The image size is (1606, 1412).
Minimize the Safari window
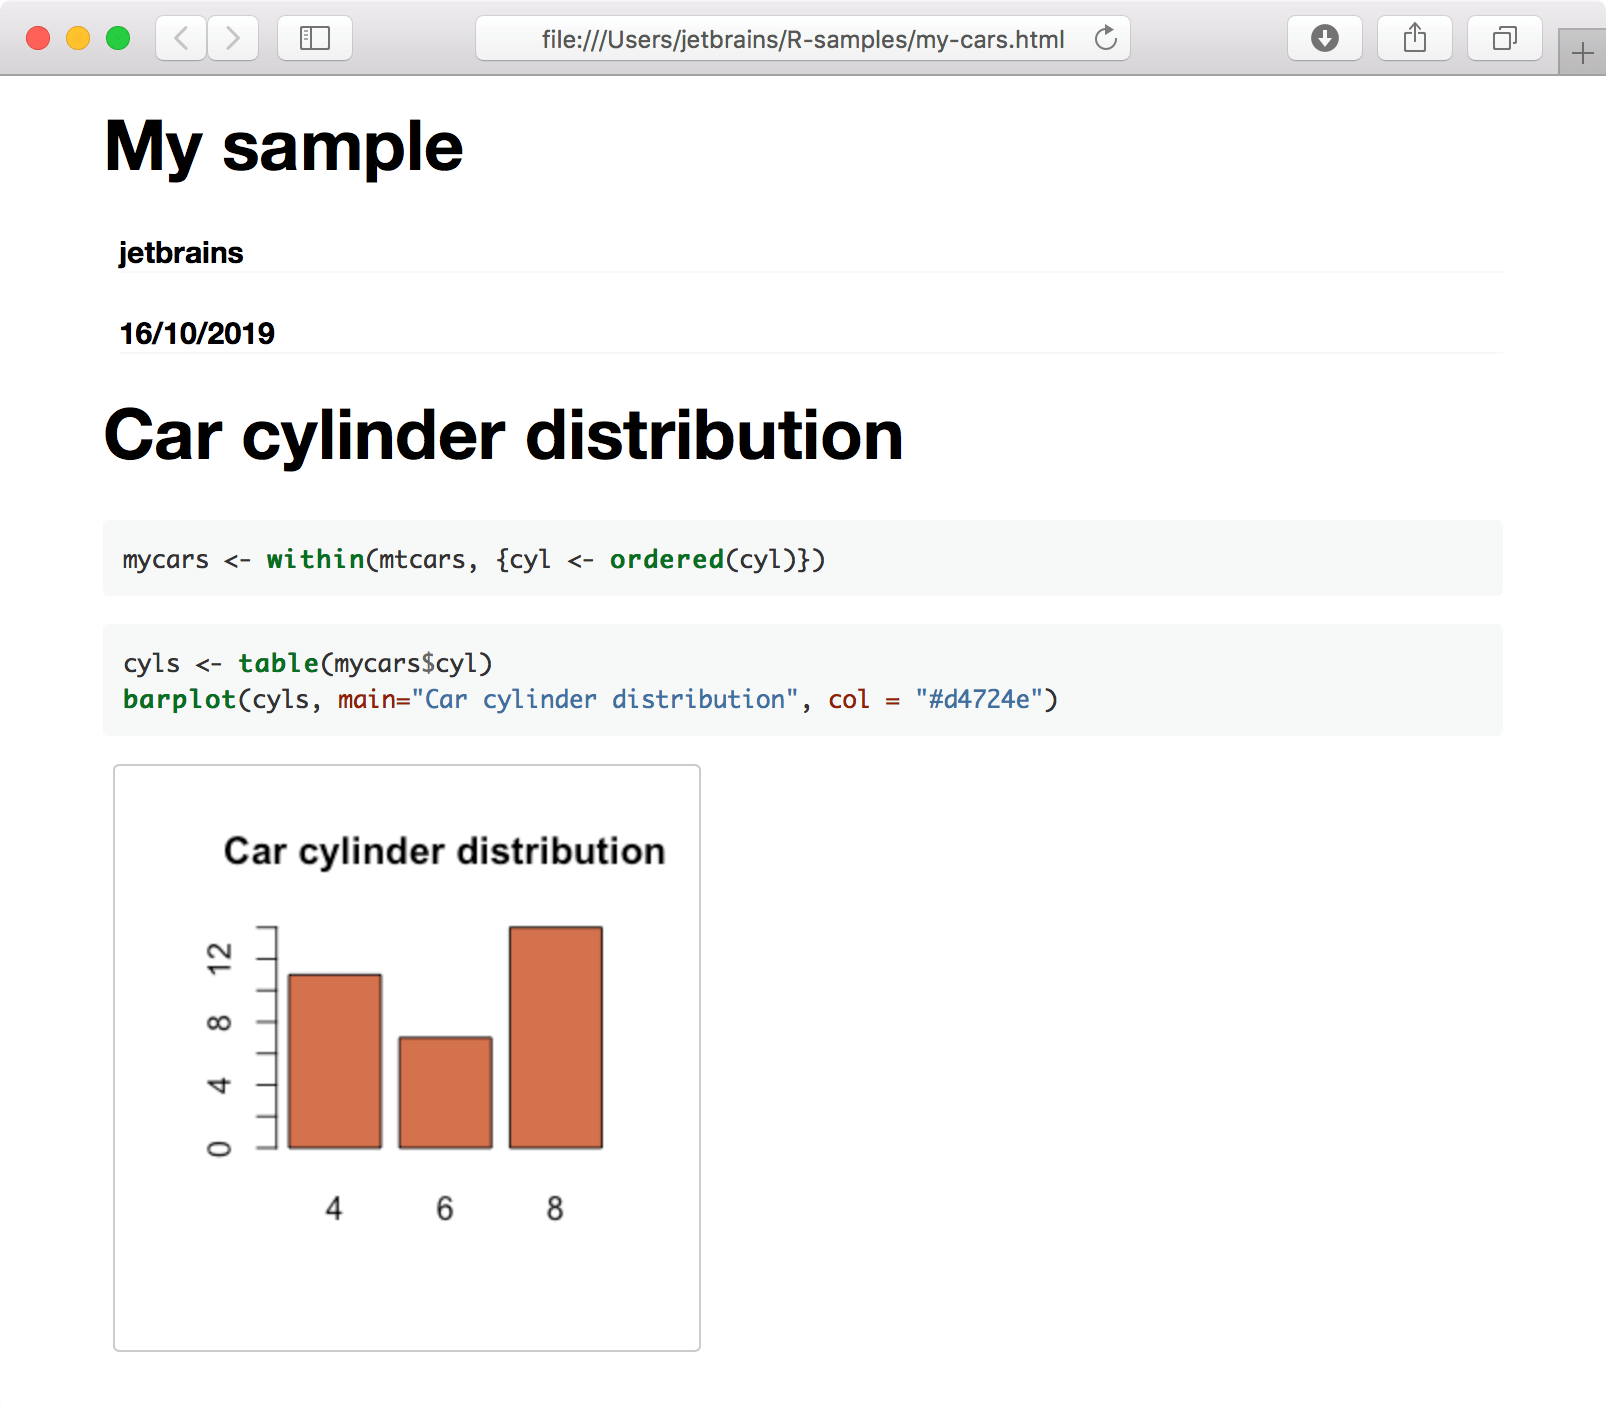[78, 36]
